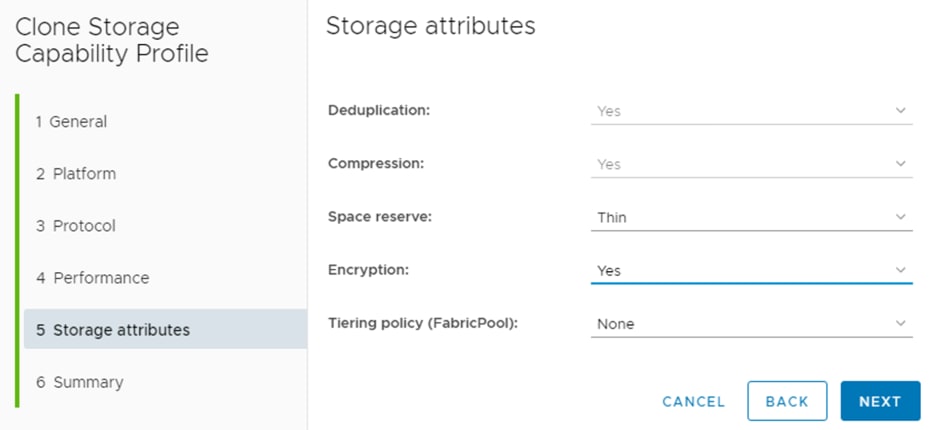Click the chevron arrow on the Compression field
Screen dimensions: 931x430
900,164
